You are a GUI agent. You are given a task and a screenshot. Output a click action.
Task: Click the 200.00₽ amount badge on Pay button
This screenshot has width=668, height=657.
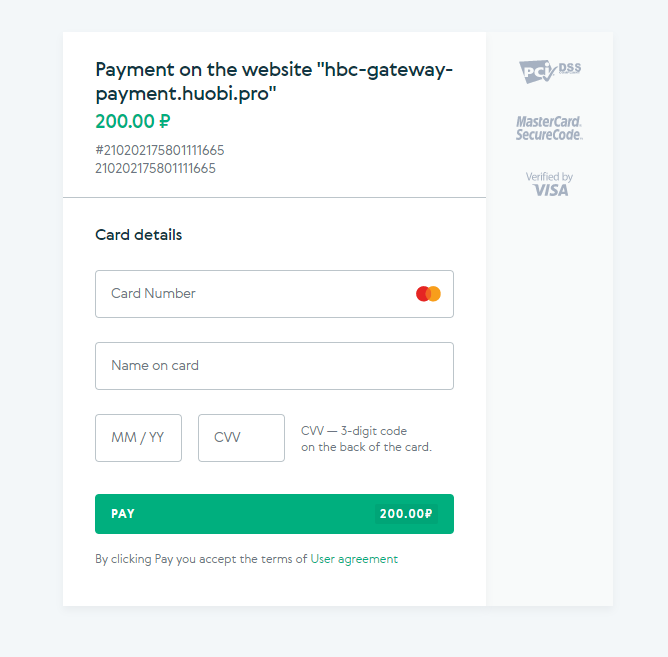click(406, 514)
